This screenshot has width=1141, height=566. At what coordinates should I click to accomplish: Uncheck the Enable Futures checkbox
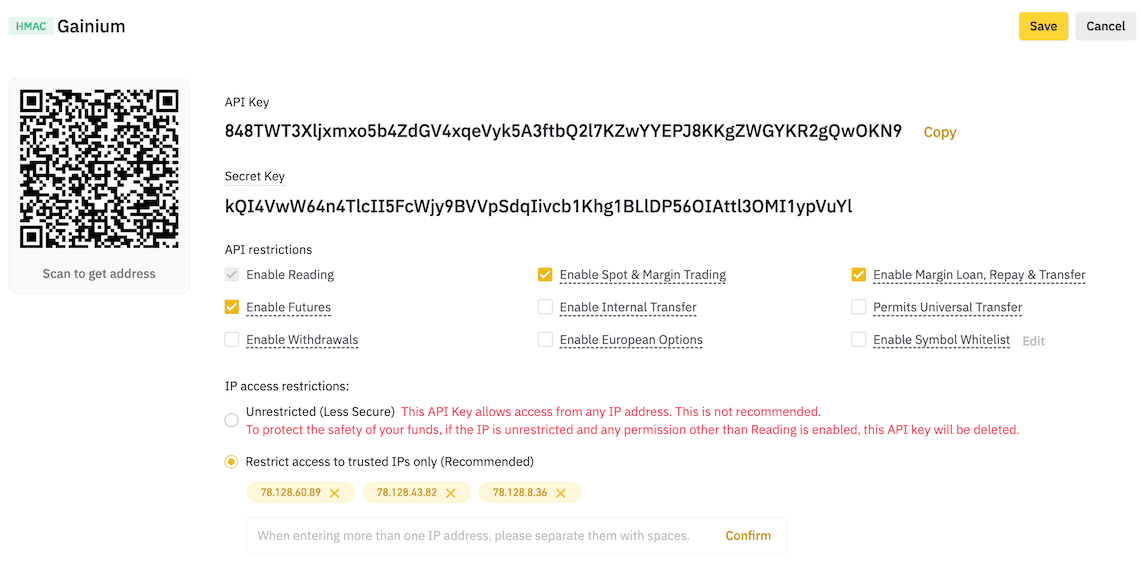click(232, 307)
